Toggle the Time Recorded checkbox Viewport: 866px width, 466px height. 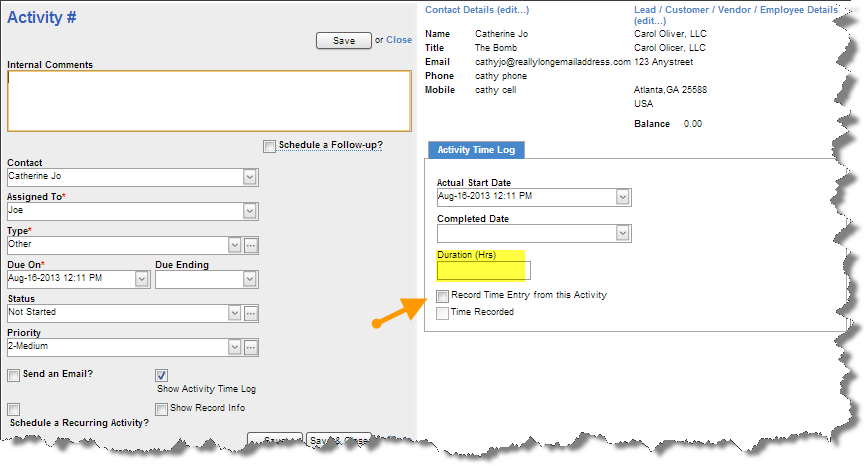(443, 313)
